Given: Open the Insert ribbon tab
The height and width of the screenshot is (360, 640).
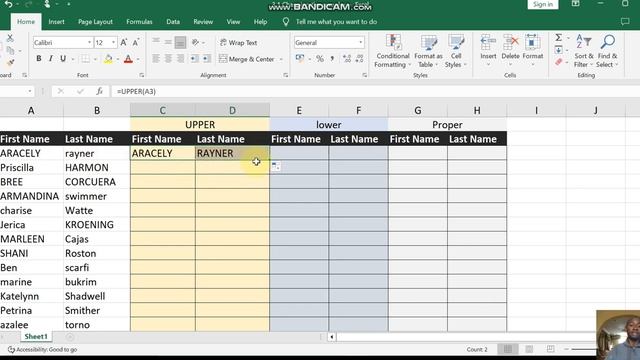Looking at the screenshot, I should (x=56, y=22).
